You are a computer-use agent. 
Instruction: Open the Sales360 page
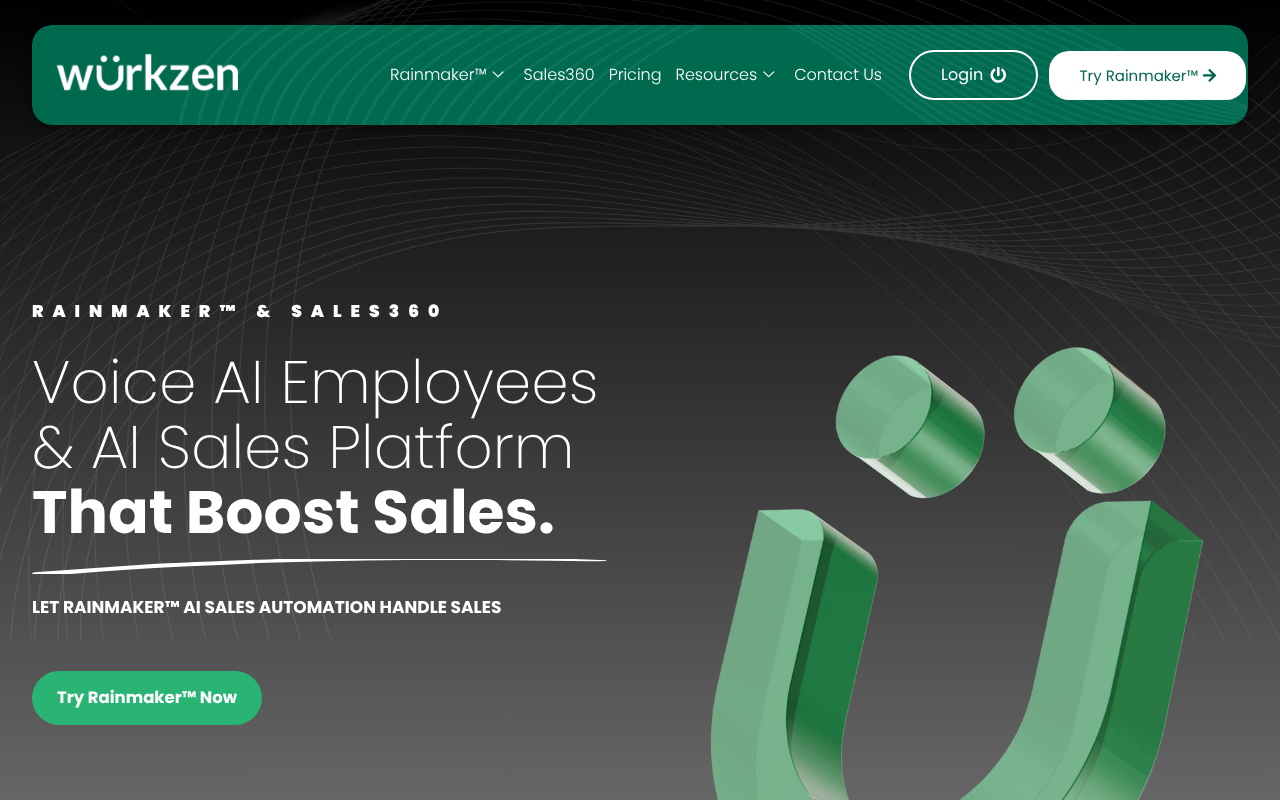click(x=559, y=75)
